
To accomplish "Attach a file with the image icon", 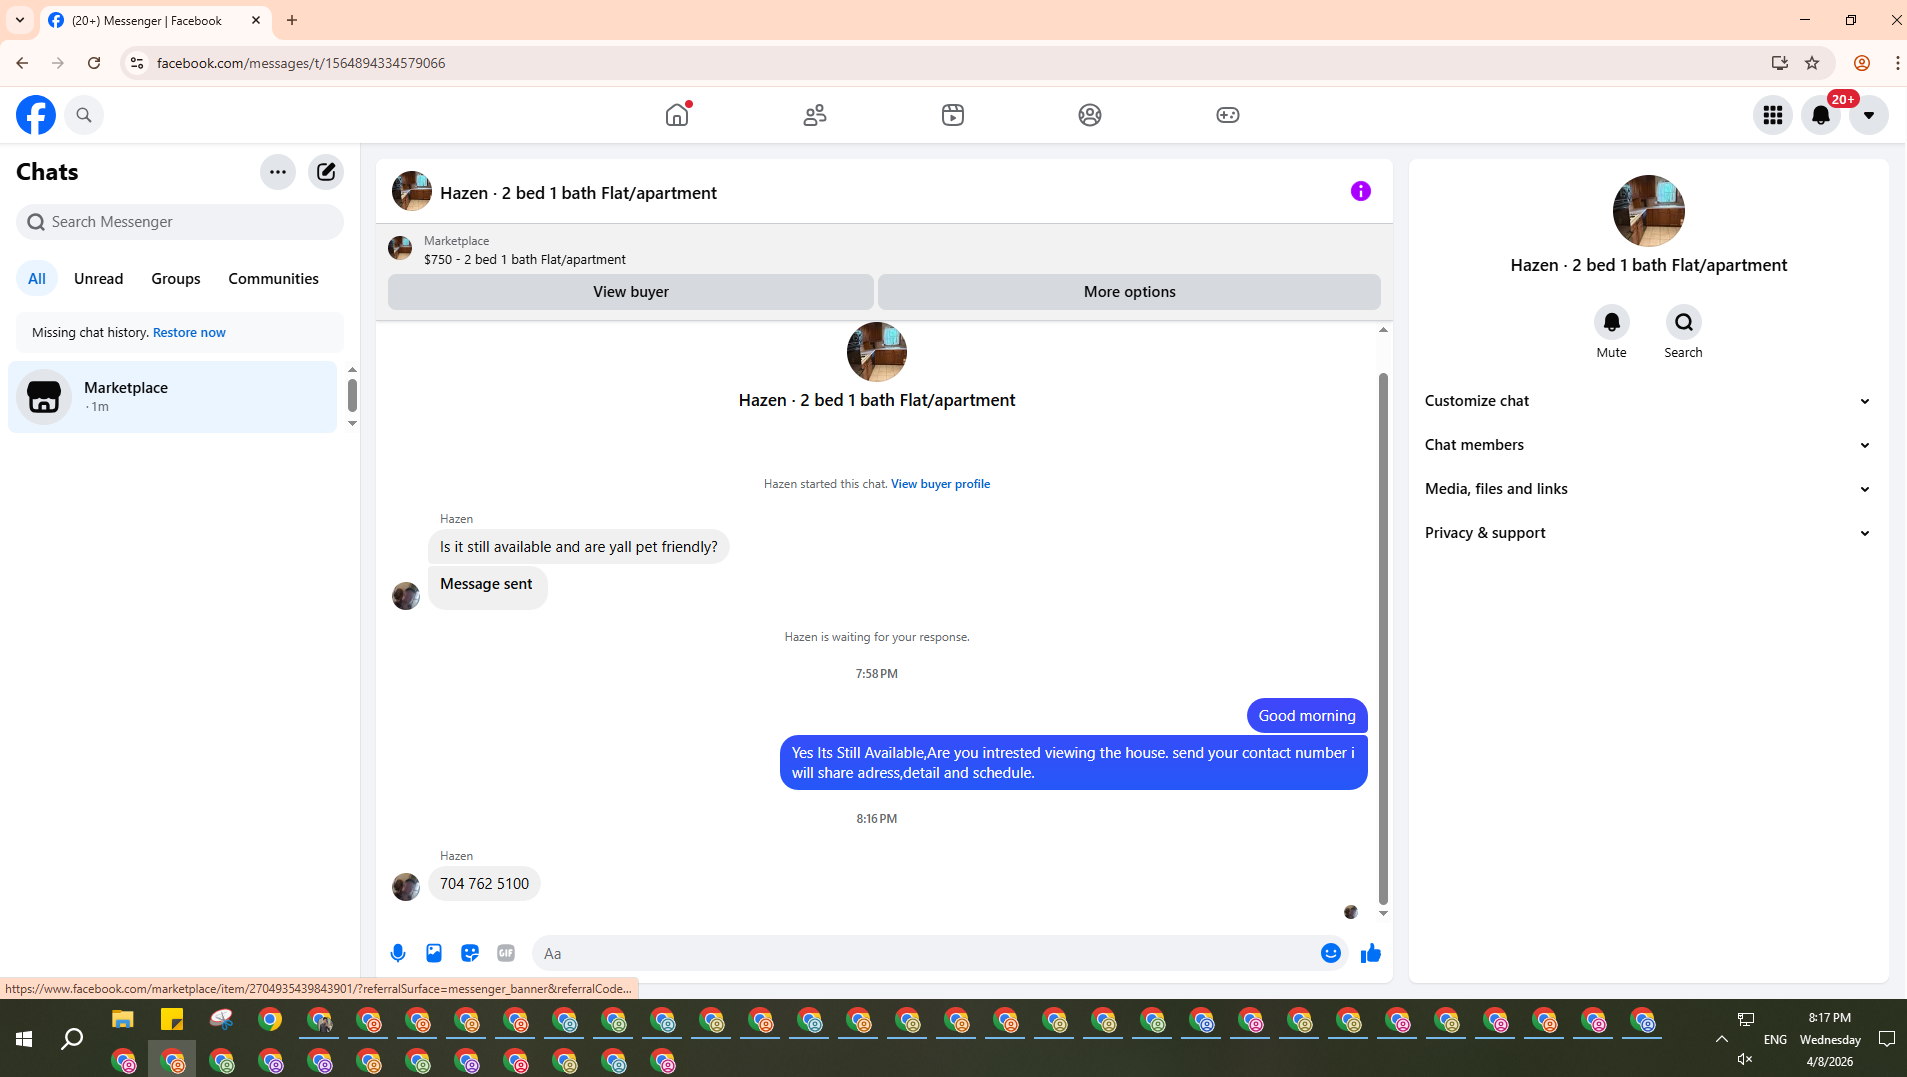I will click(434, 954).
